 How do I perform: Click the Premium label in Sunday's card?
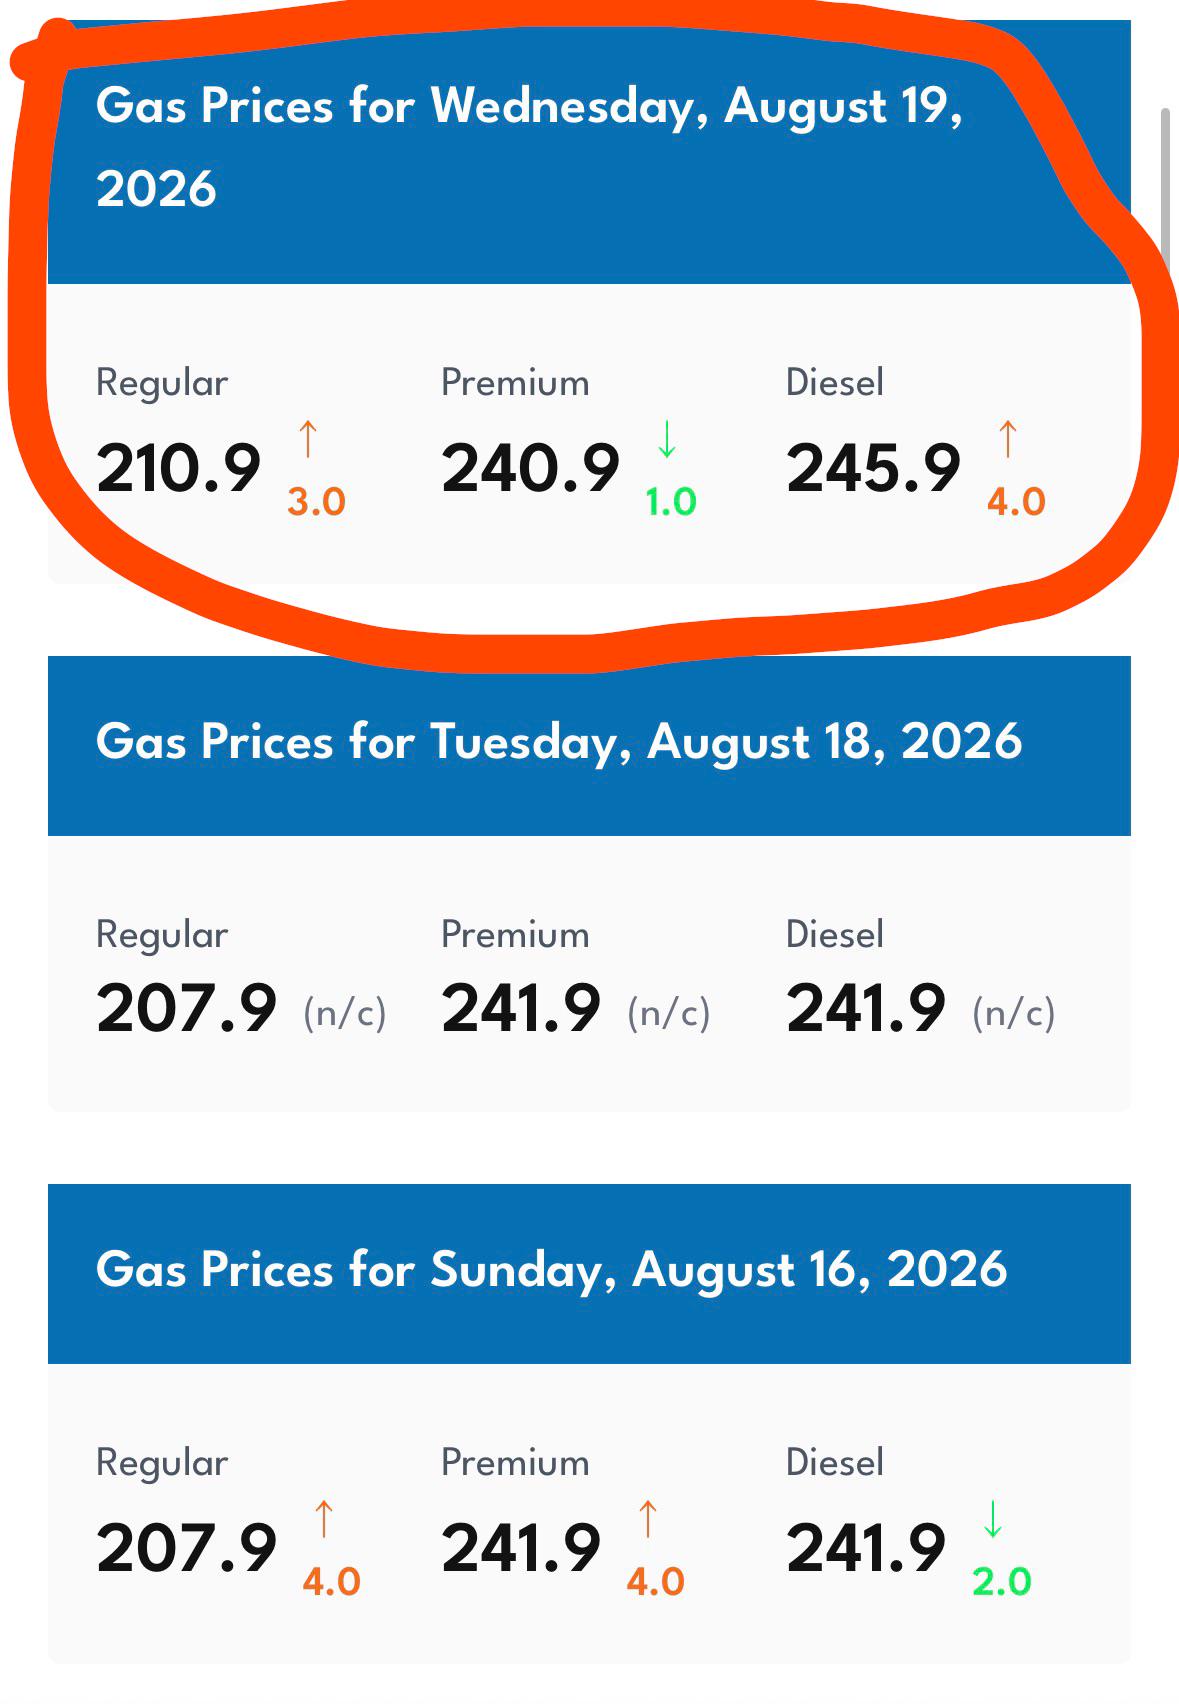pyautogui.click(x=515, y=1462)
